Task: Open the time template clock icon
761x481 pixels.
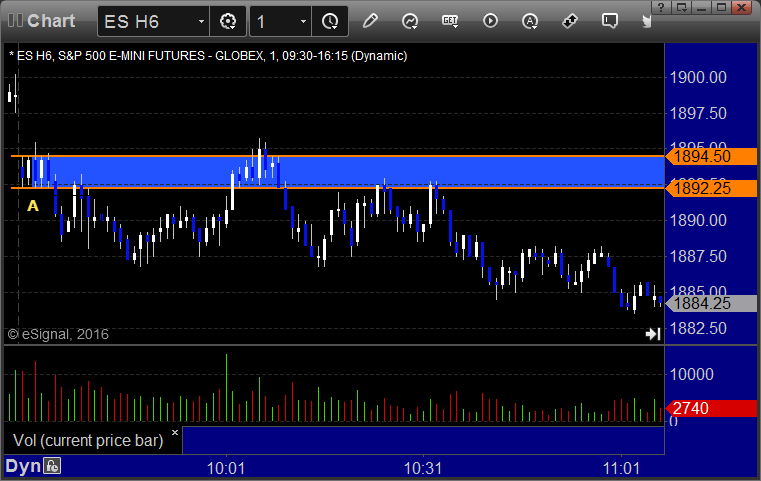Action: point(330,21)
